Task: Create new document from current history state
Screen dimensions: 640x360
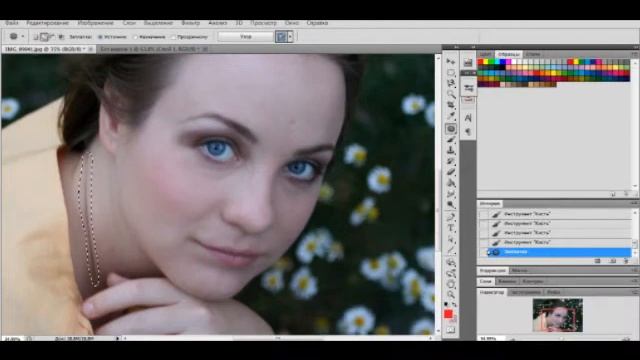Action: 598,261
